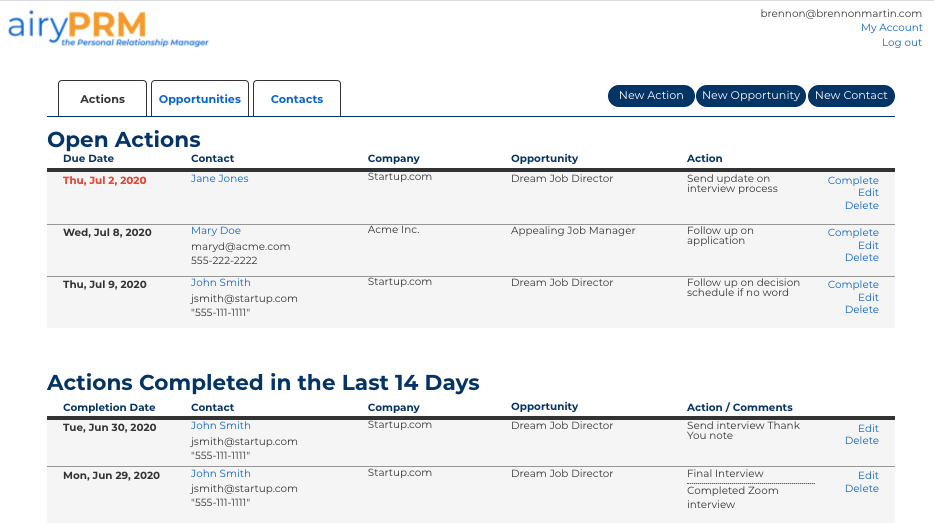Image resolution: width=934 pixels, height=523 pixels.
Task: Select the Actions tab
Action: pos(103,99)
